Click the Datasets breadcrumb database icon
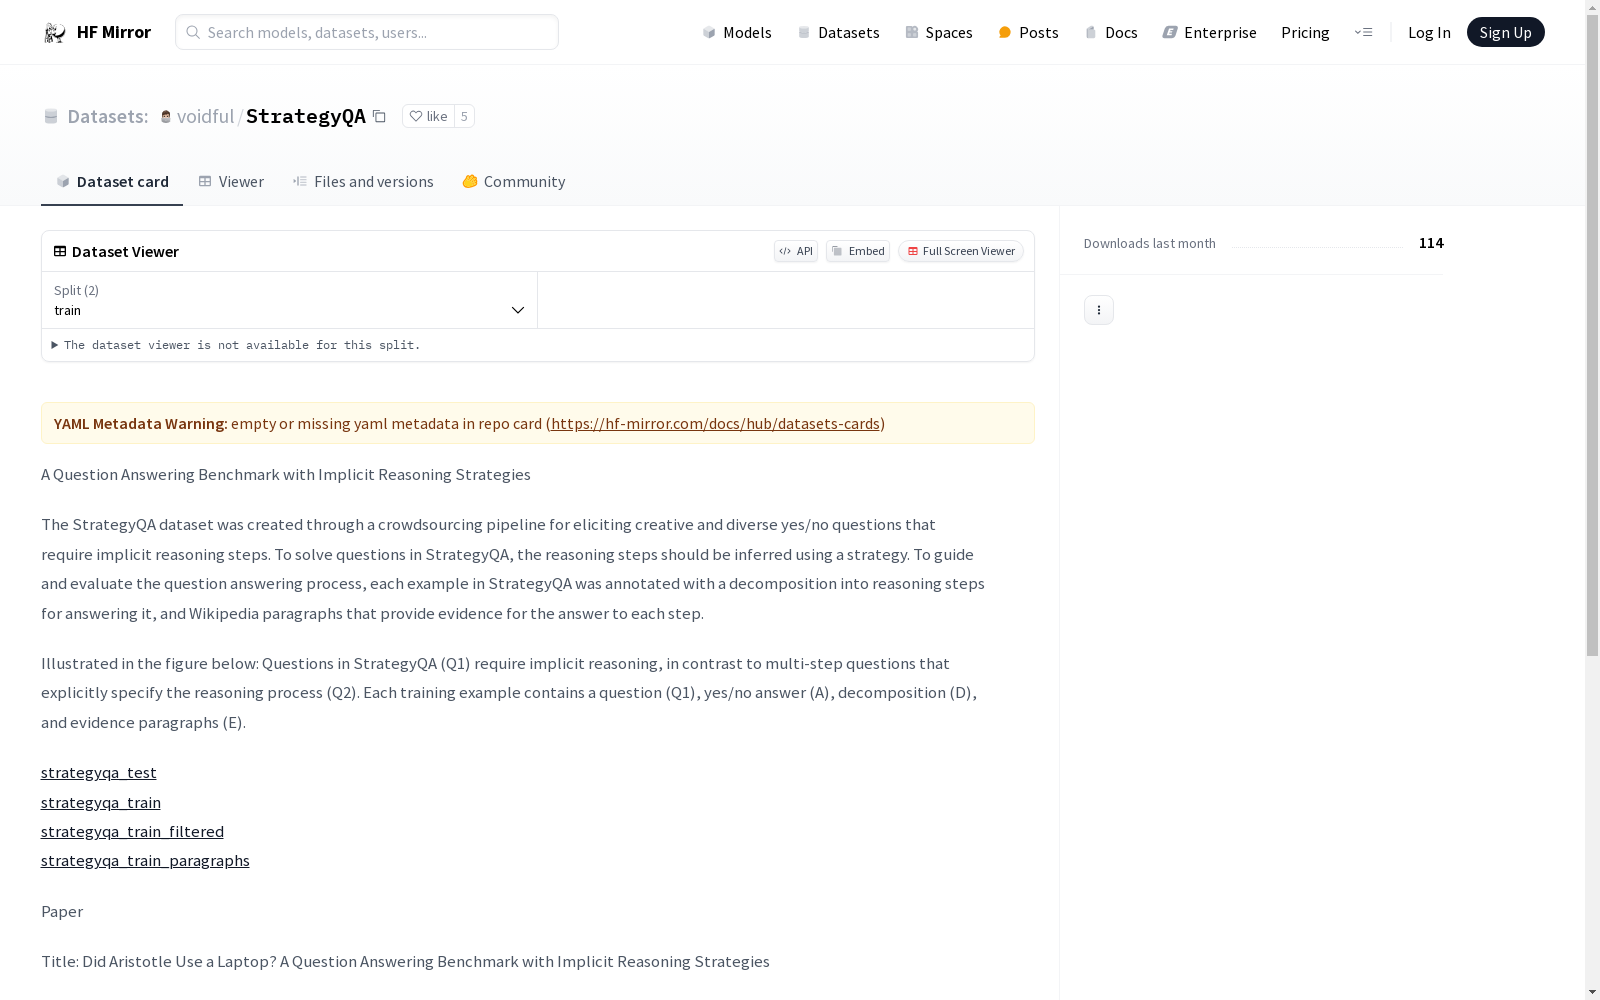 51,116
